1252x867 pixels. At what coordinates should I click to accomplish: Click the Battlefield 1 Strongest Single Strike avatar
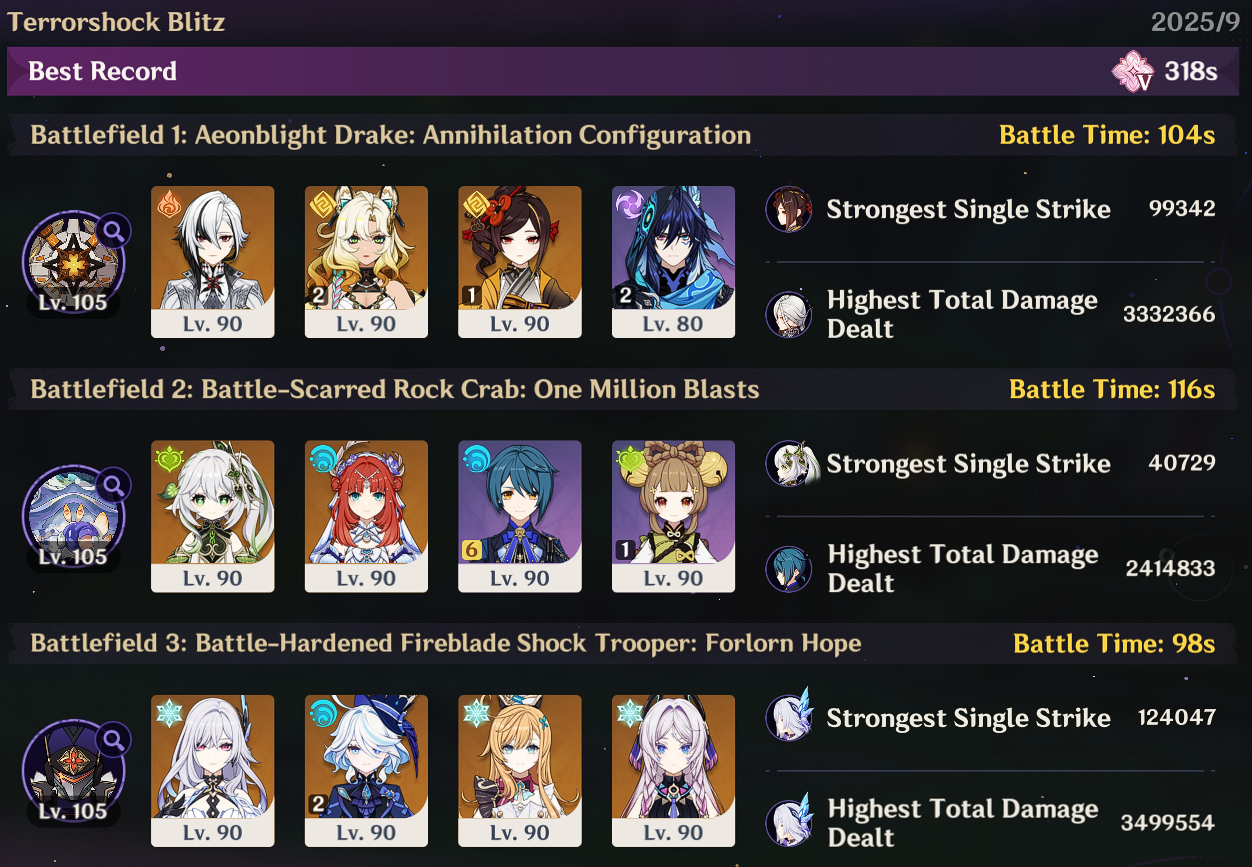(x=789, y=209)
